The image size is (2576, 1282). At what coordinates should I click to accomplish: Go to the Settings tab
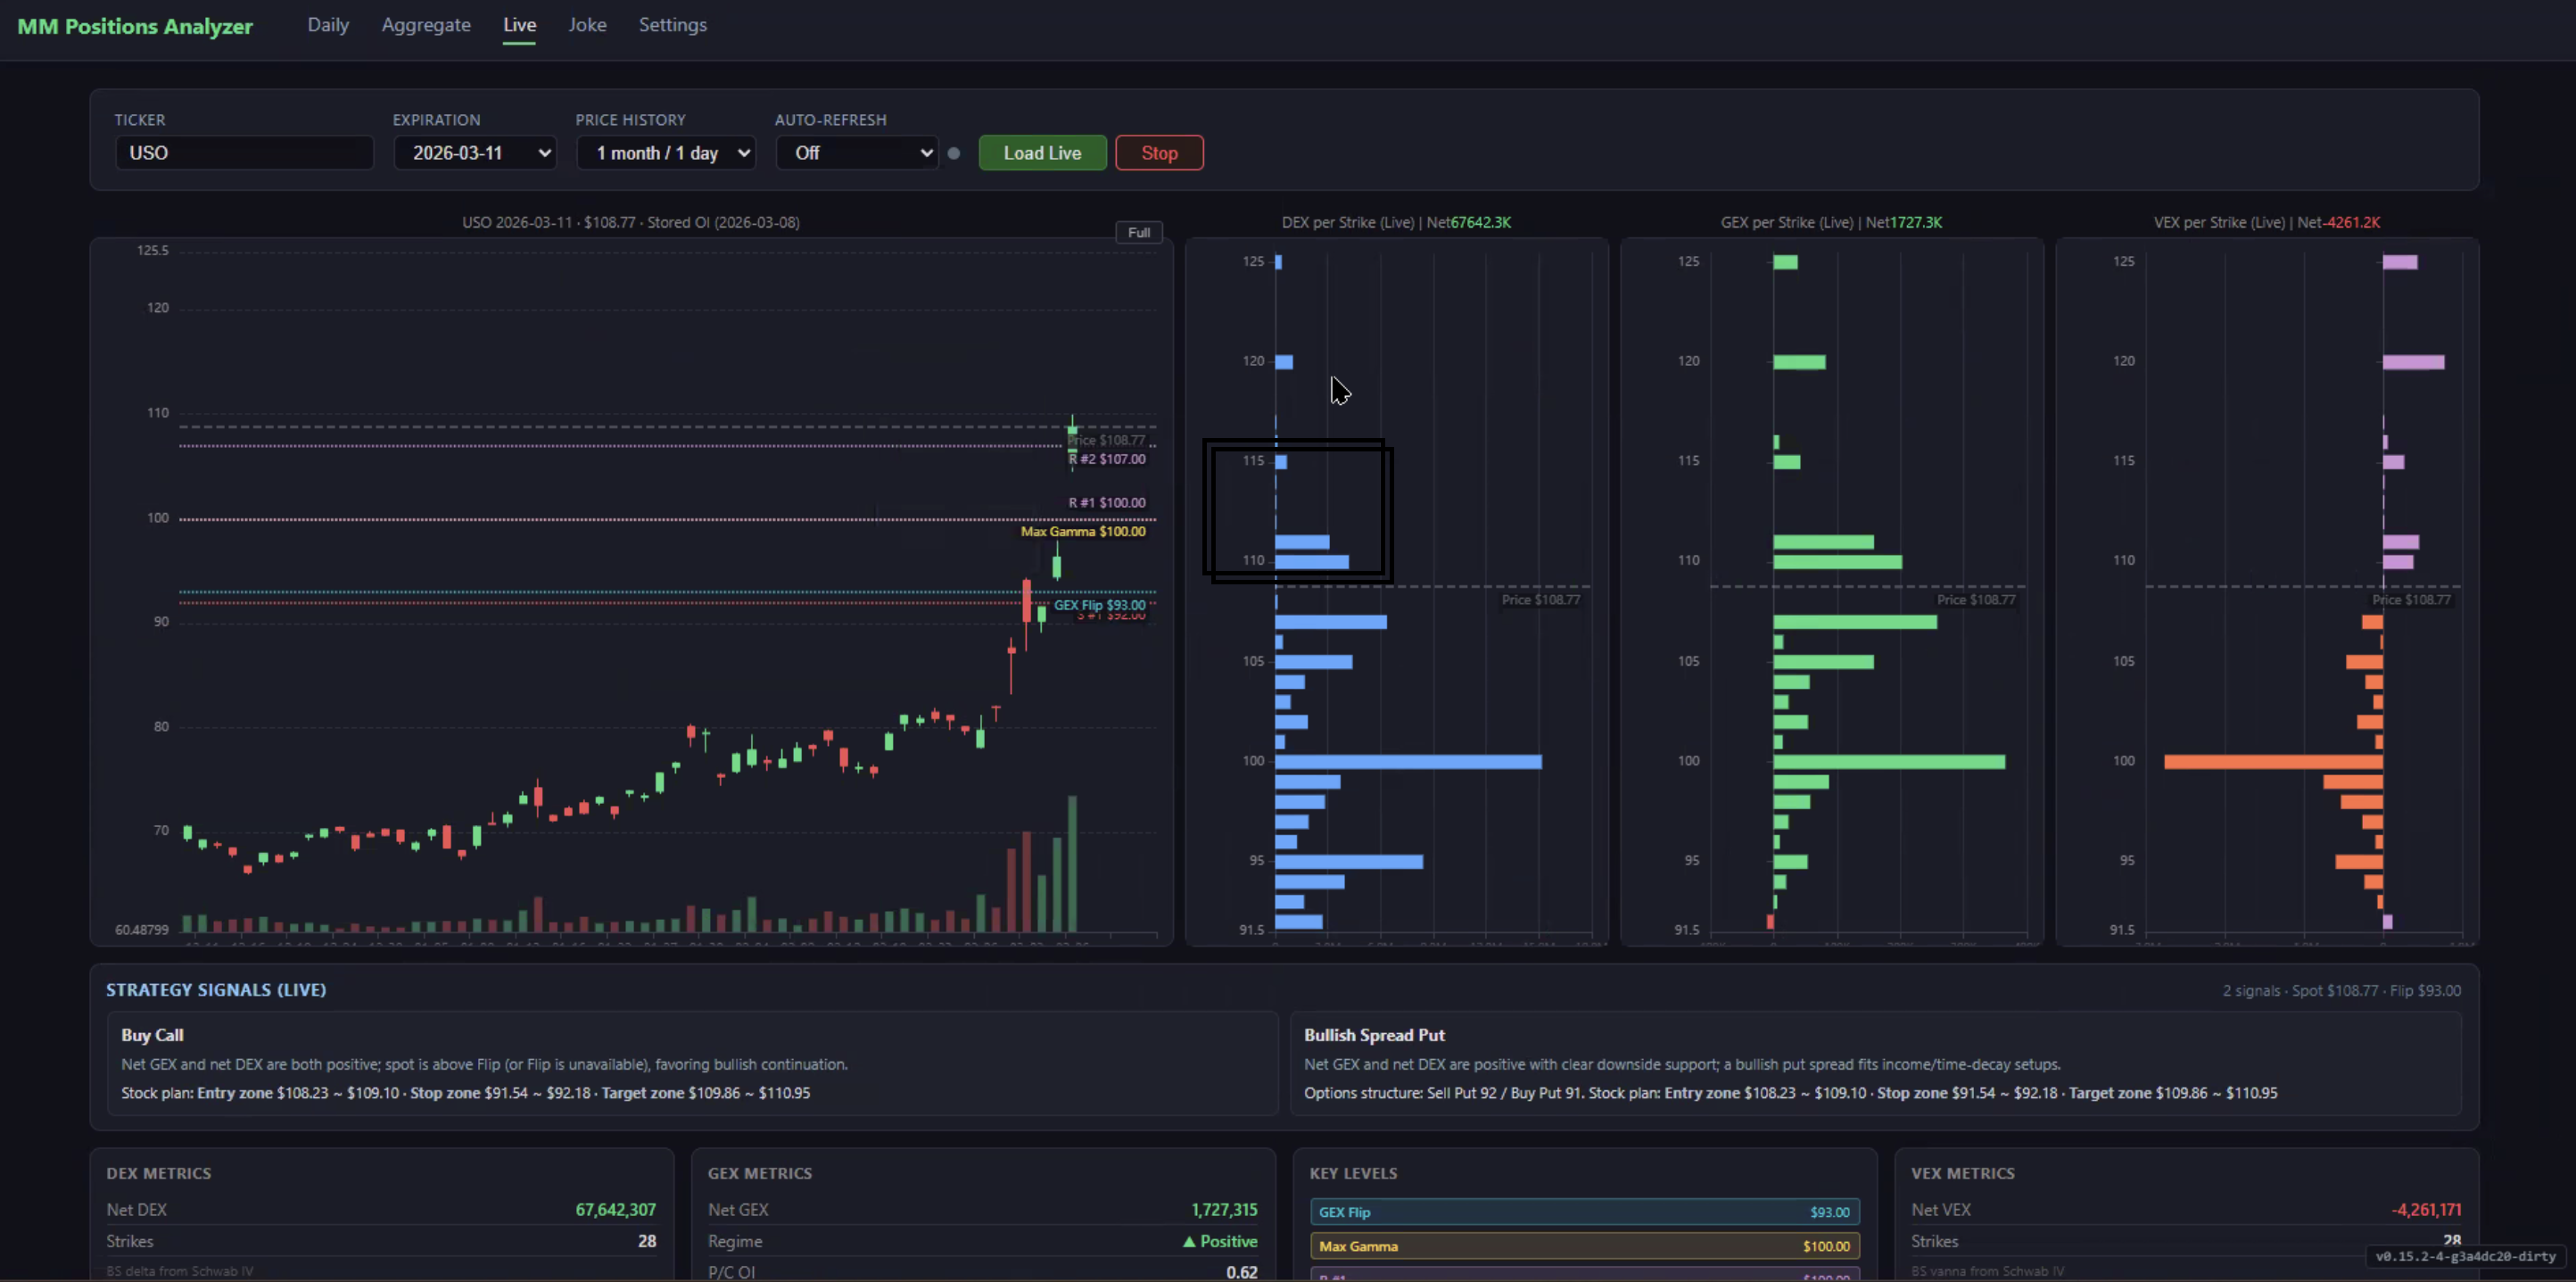(672, 25)
